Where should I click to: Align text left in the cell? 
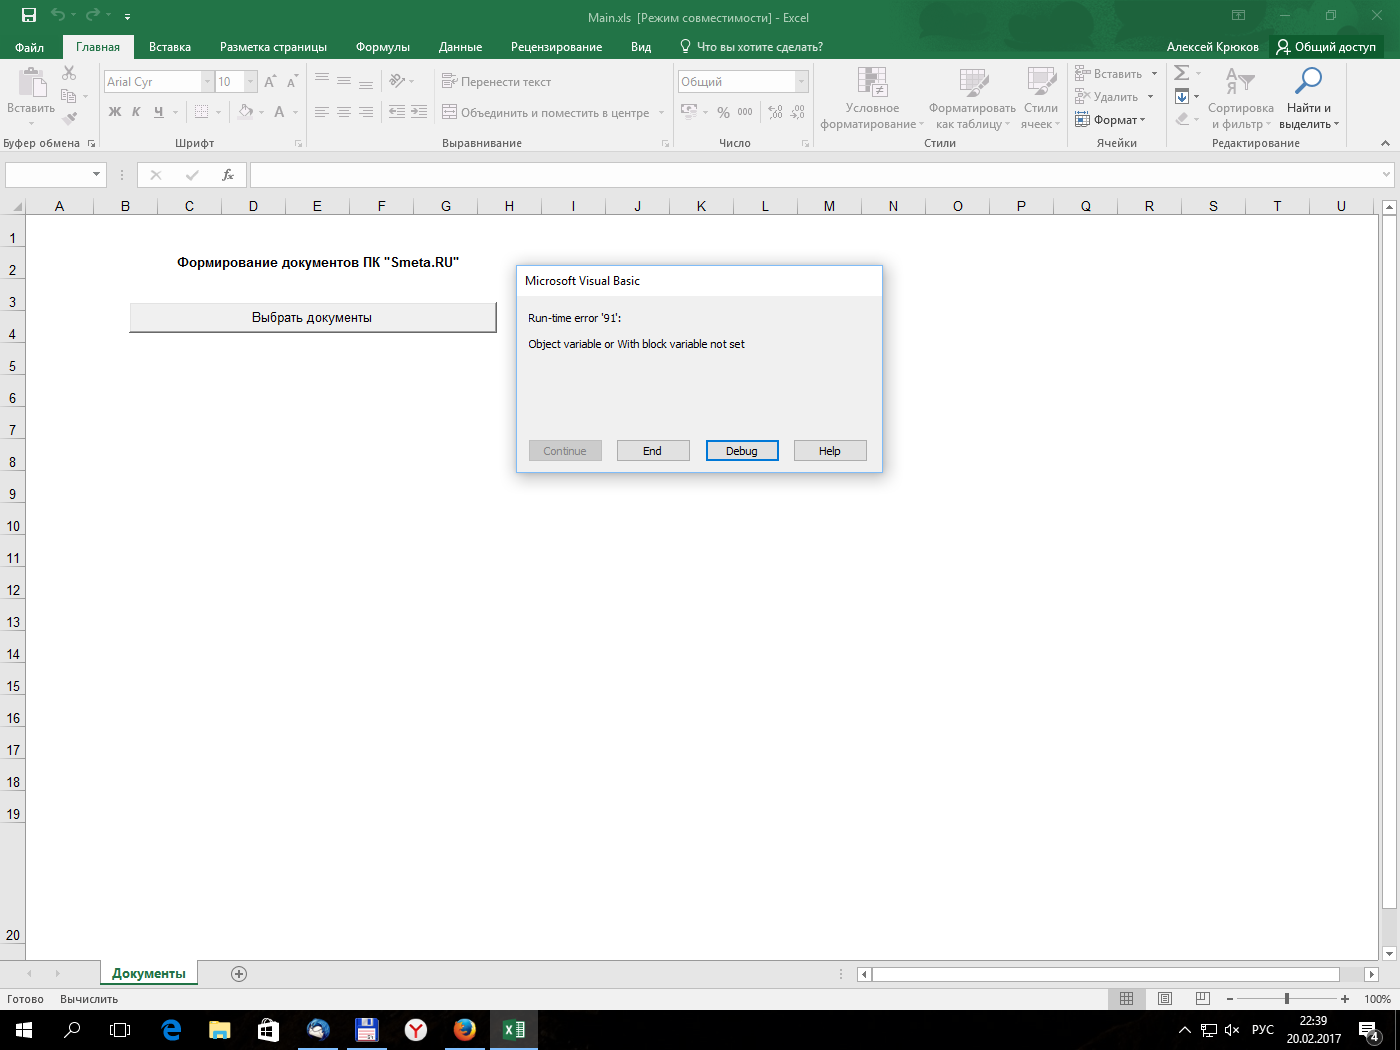click(322, 112)
